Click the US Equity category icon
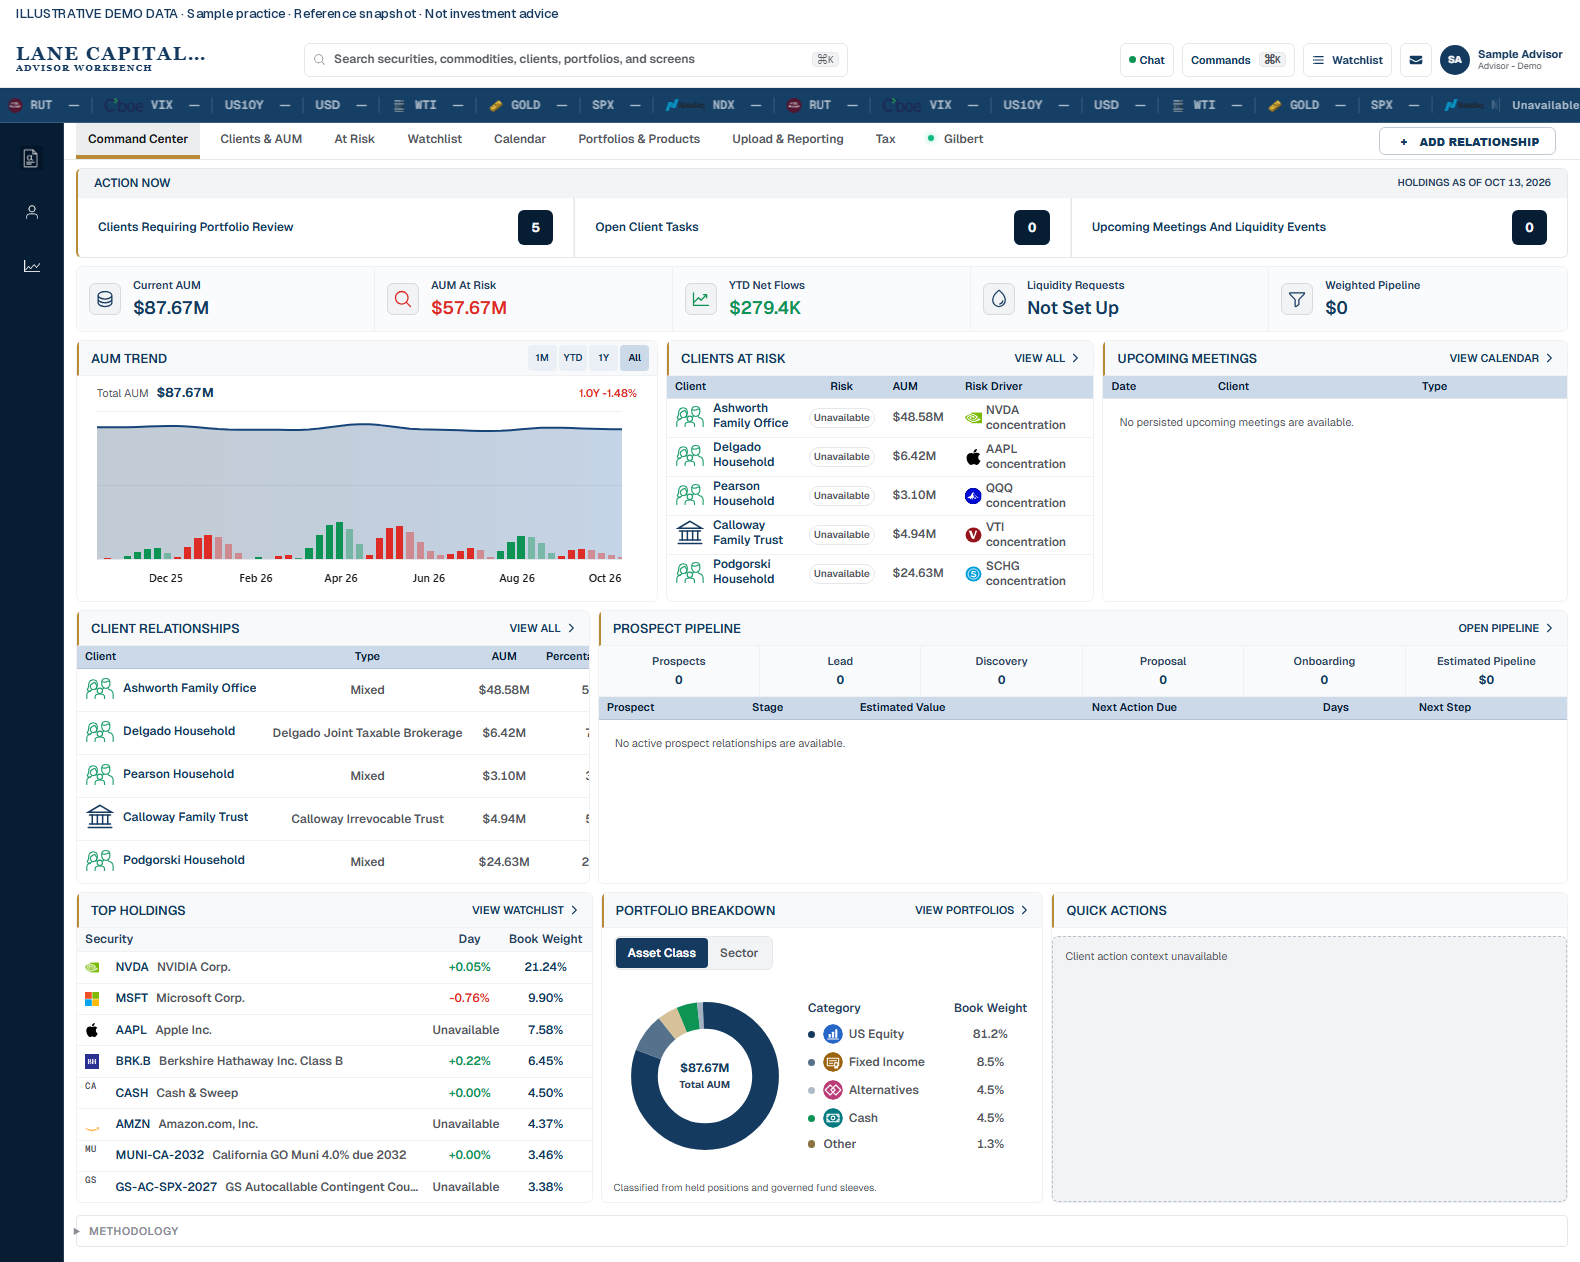 (833, 1034)
